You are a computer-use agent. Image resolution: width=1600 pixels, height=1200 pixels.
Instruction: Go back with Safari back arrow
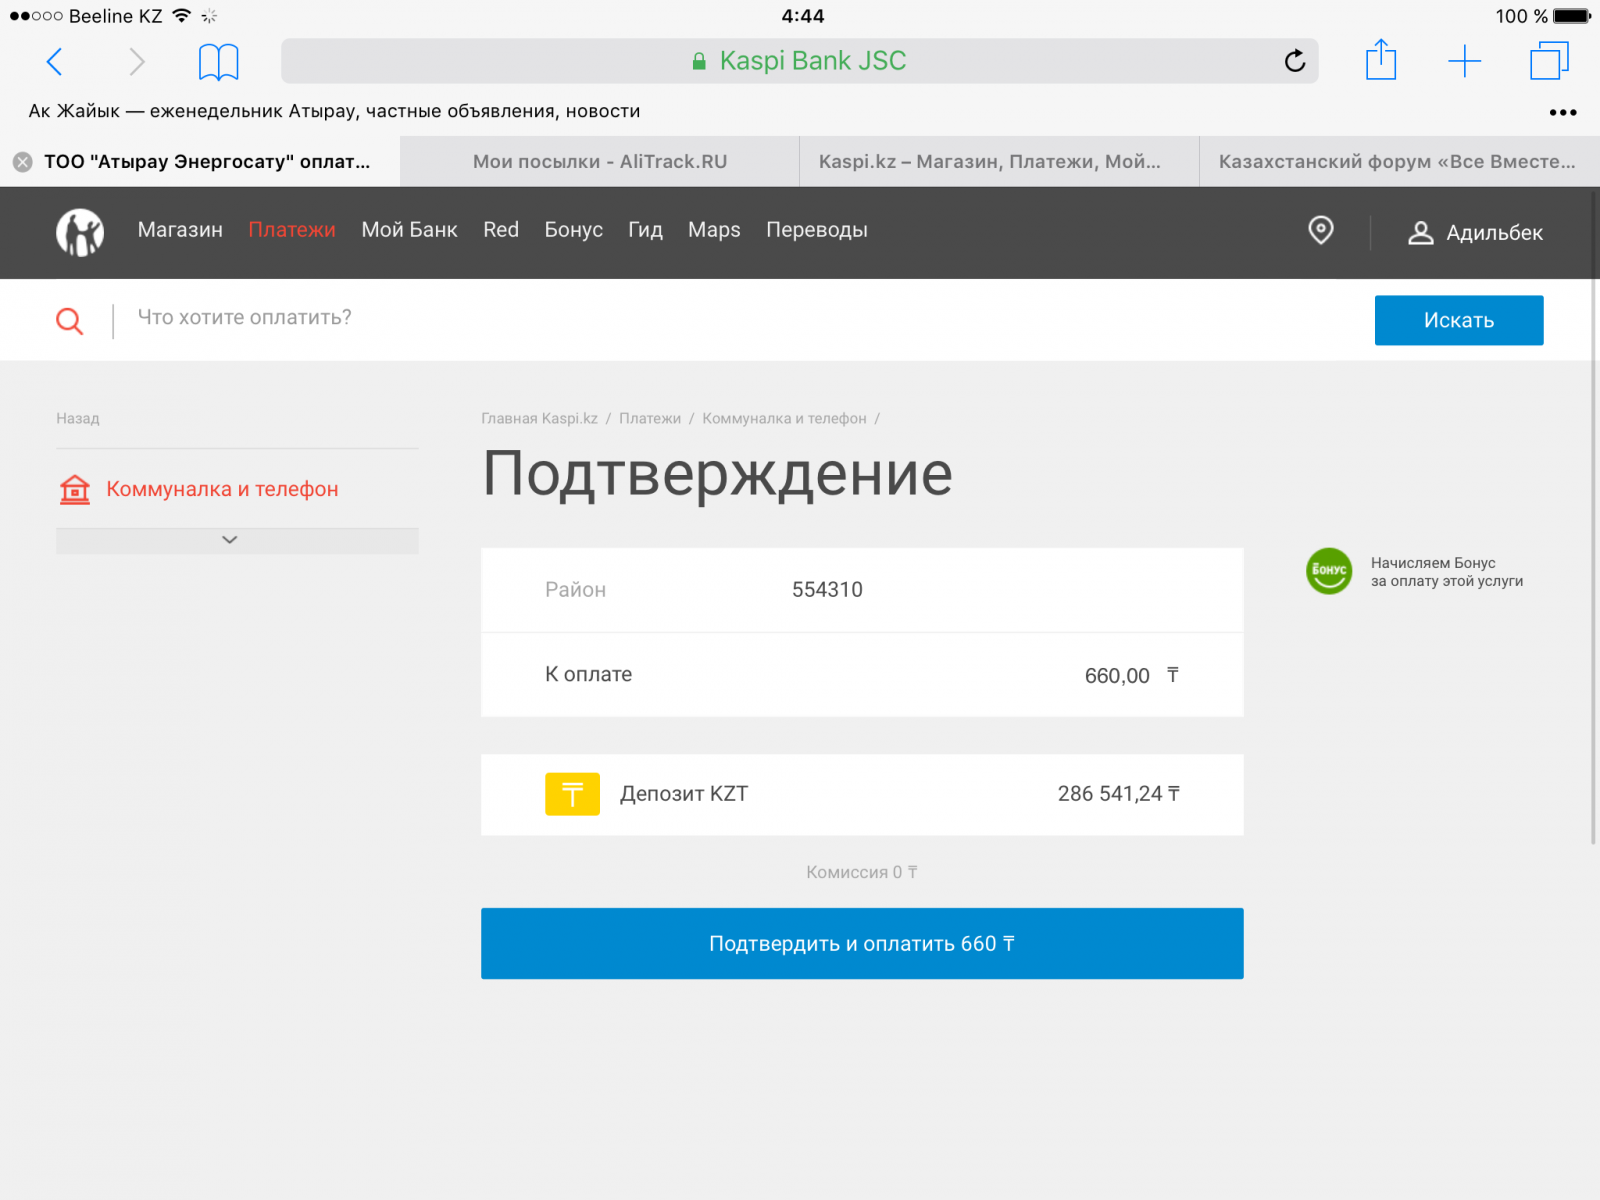click(54, 62)
